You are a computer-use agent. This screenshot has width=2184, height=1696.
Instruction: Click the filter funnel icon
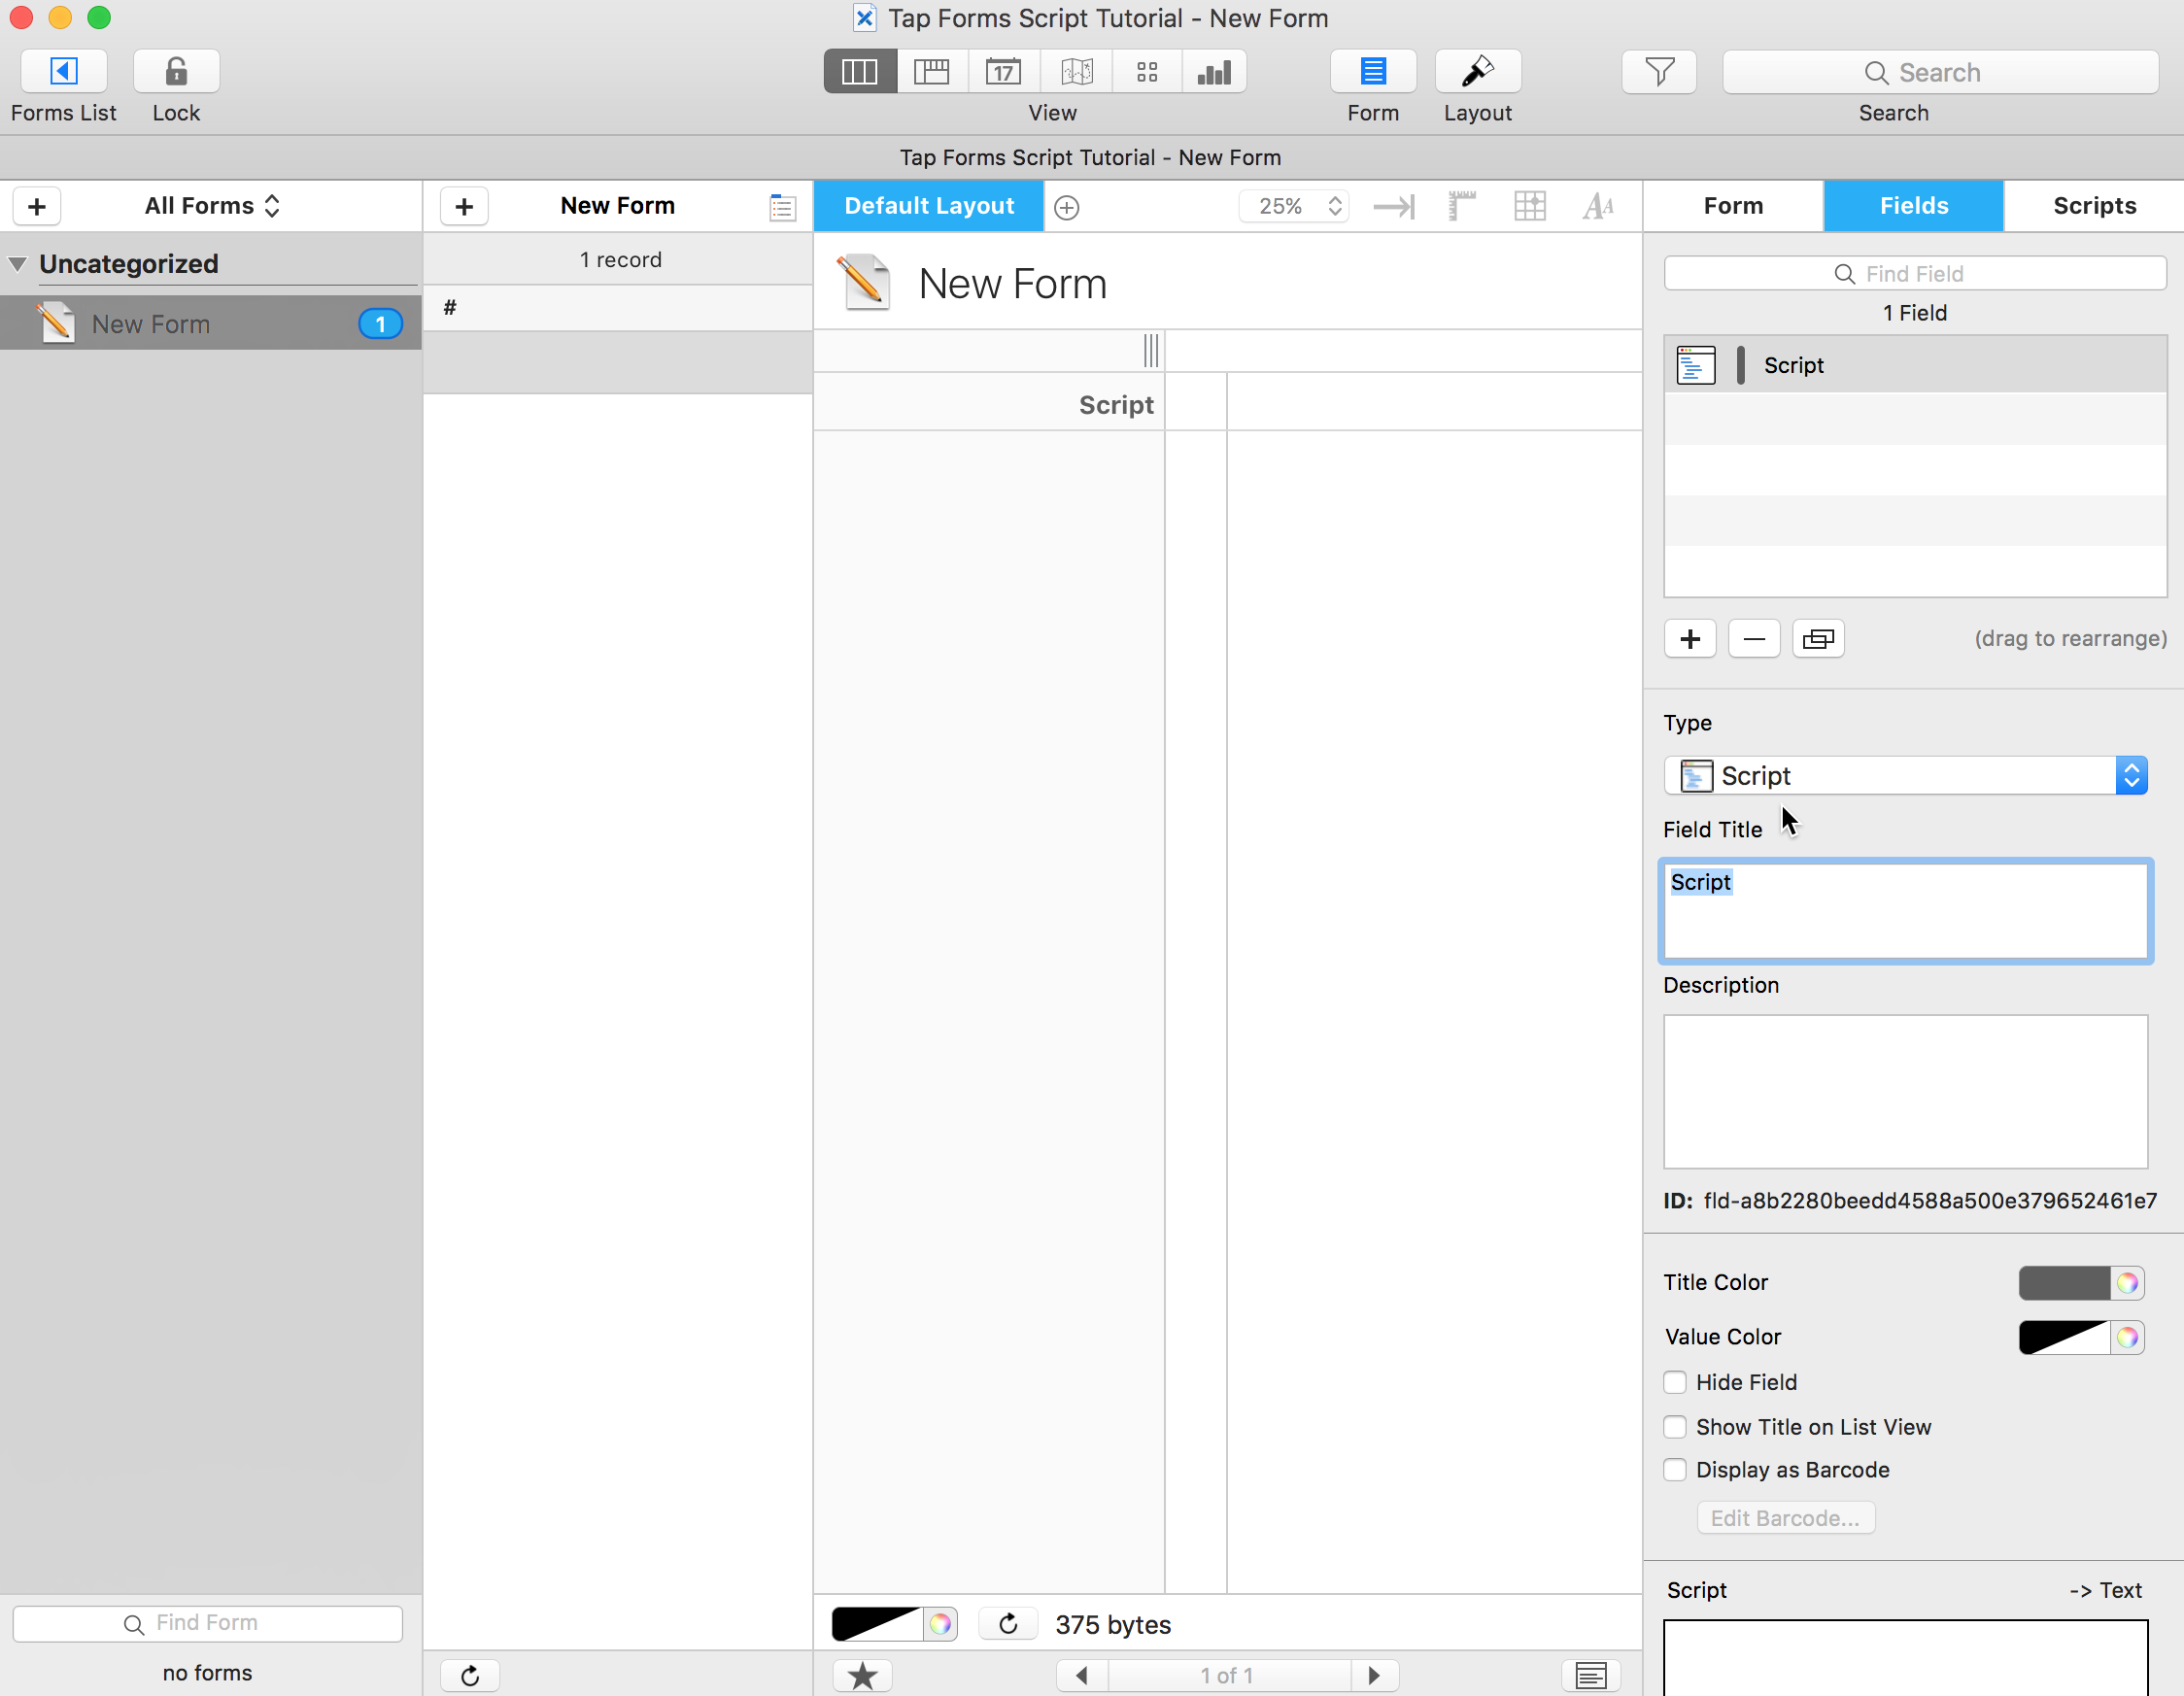point(1658,72)
